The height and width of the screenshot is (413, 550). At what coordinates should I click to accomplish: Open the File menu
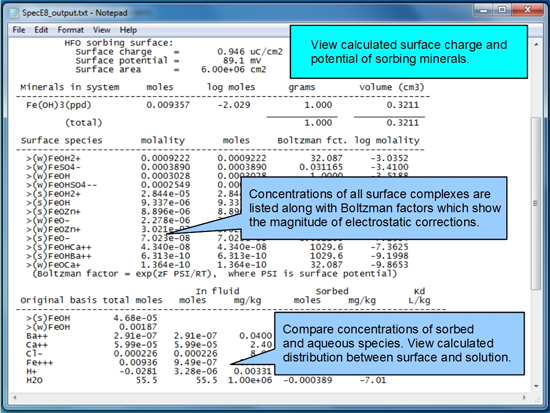19,30
